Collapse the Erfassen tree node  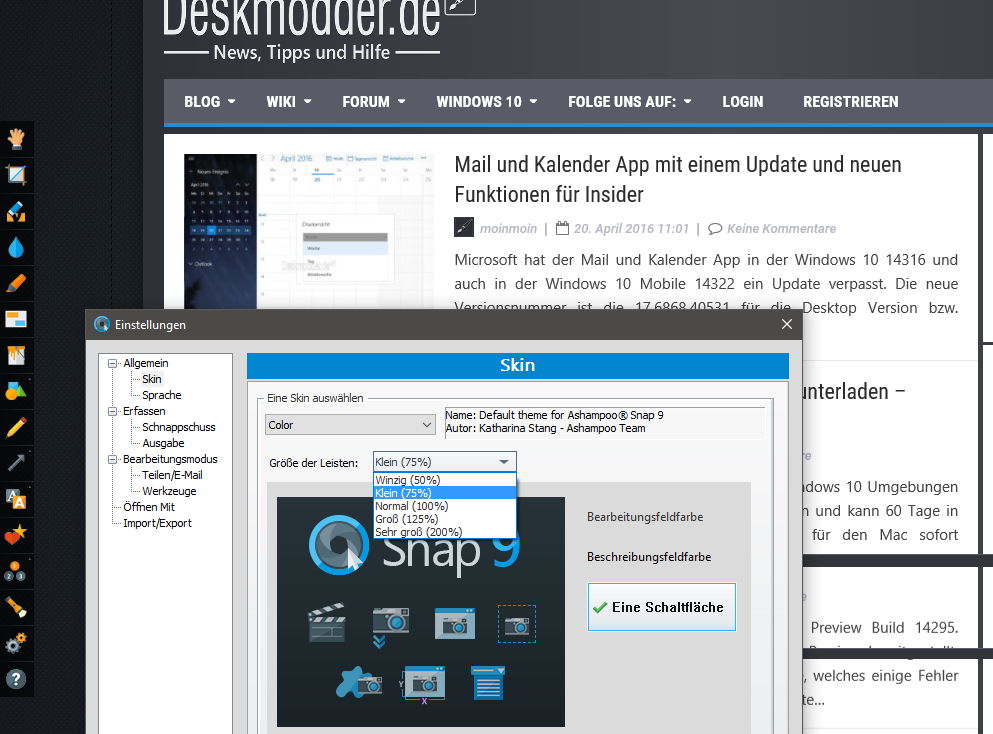point(112,411)
